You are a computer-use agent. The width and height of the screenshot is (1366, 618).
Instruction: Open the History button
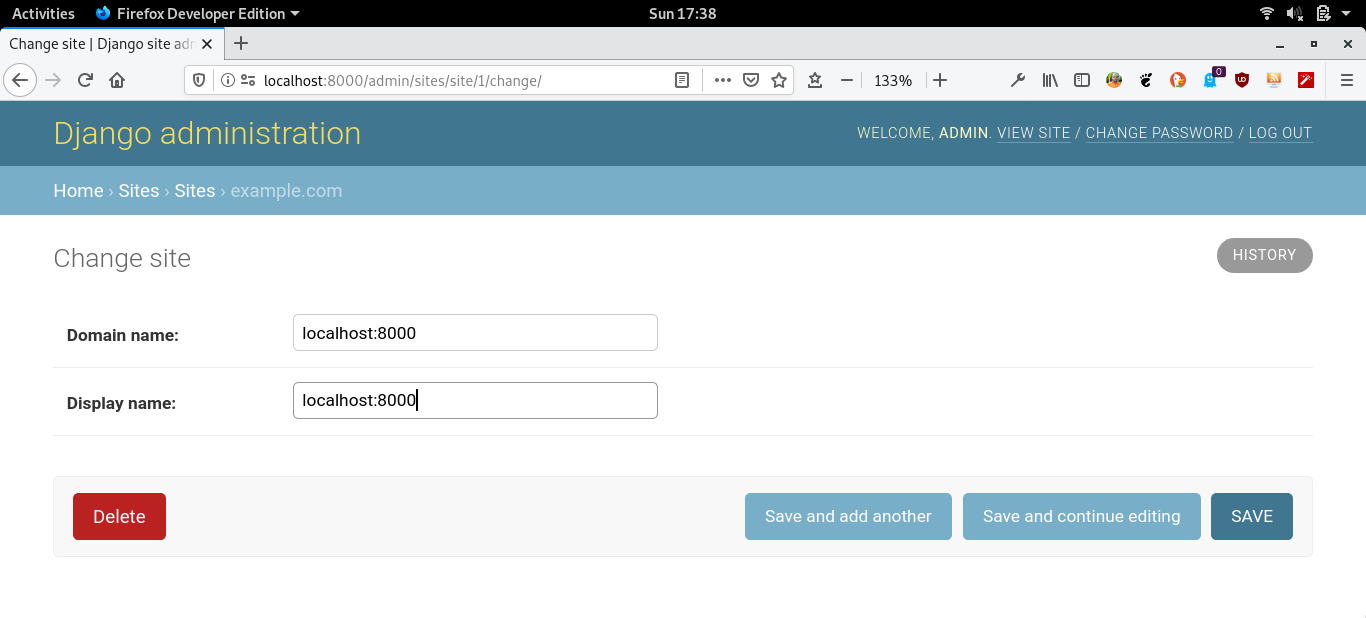pyautogui.click(x=1264, y=255)
